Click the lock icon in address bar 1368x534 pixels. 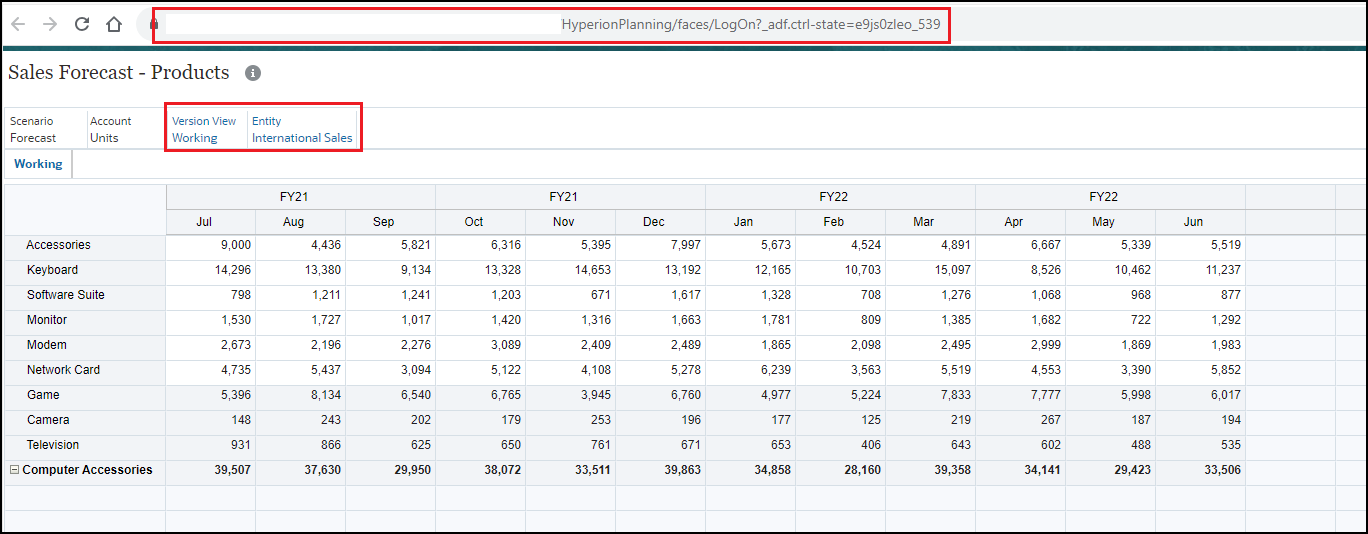coord(153,24)
